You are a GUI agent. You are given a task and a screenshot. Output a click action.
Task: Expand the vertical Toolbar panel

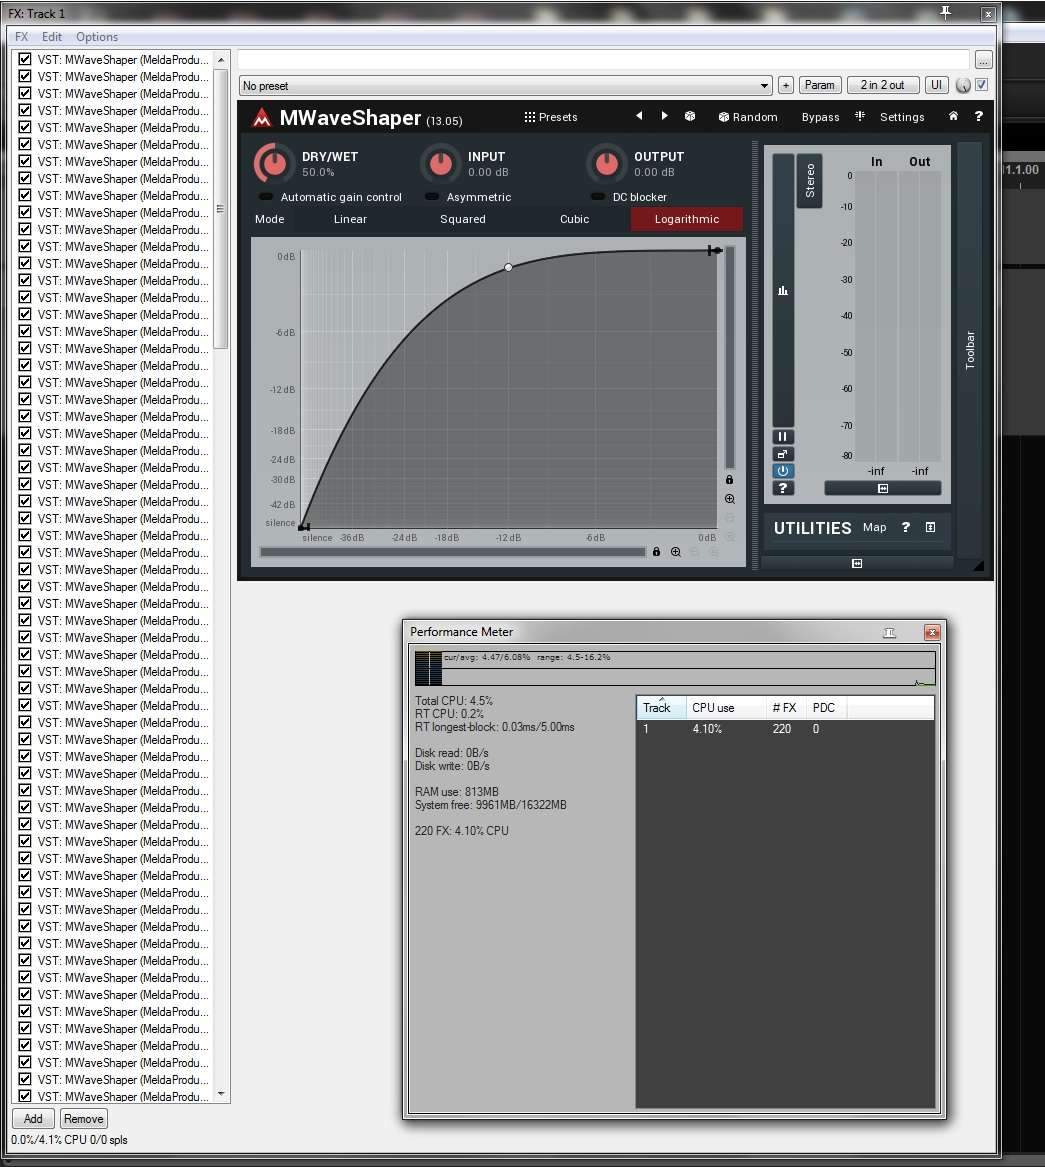pos(970,350)
